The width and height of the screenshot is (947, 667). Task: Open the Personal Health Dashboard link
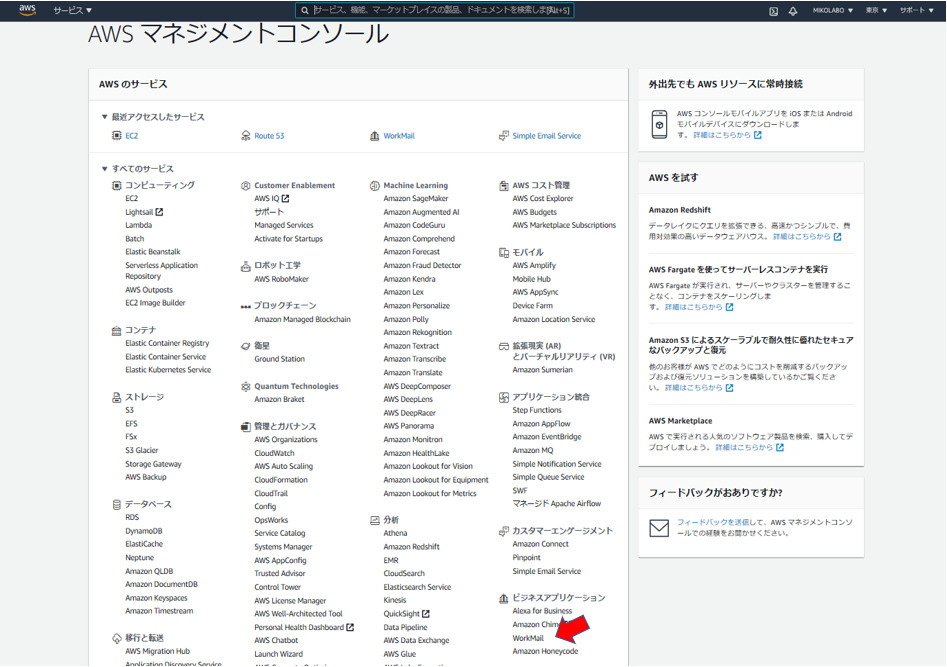304,627
